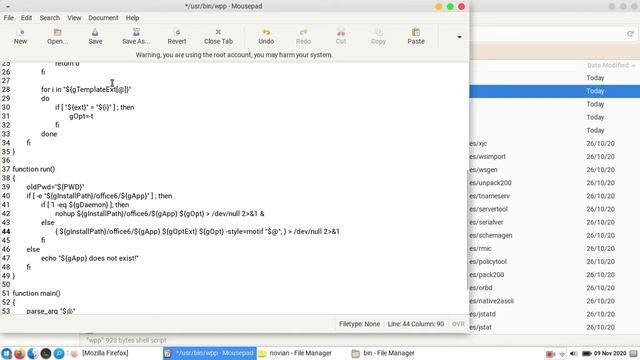Select the highlighted Today row in File Manager

point(555,91)
